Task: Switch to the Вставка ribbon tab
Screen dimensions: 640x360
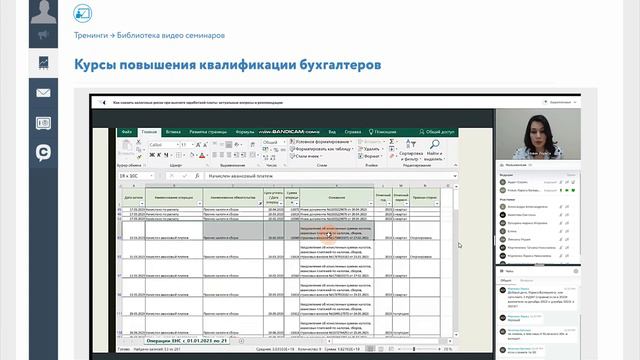Action: pos(173,132)
